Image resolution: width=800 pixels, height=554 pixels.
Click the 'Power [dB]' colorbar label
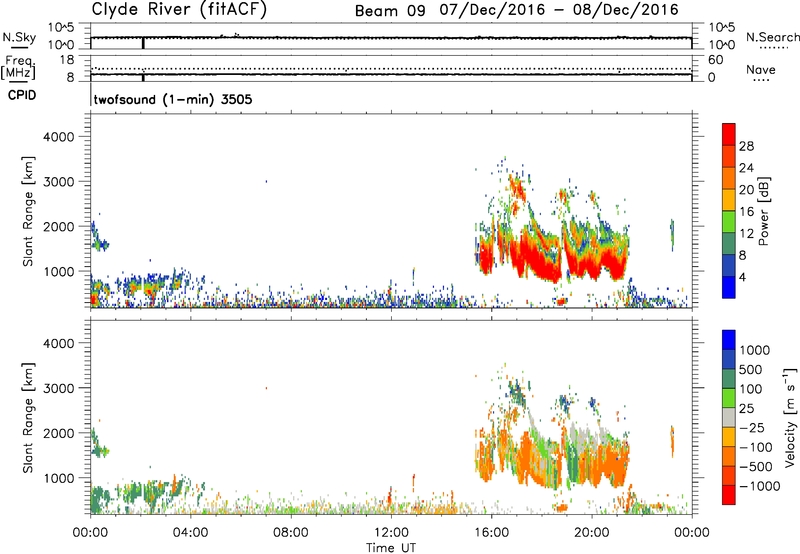point(763,211)
